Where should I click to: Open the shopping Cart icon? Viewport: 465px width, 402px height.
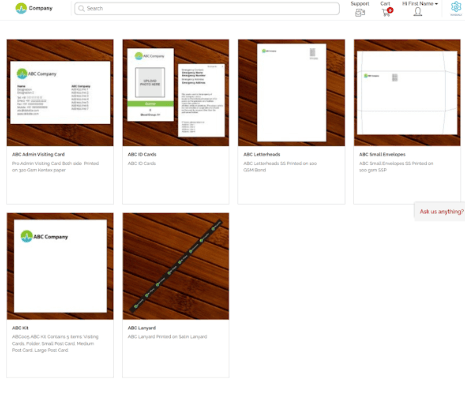pos(386,13)
